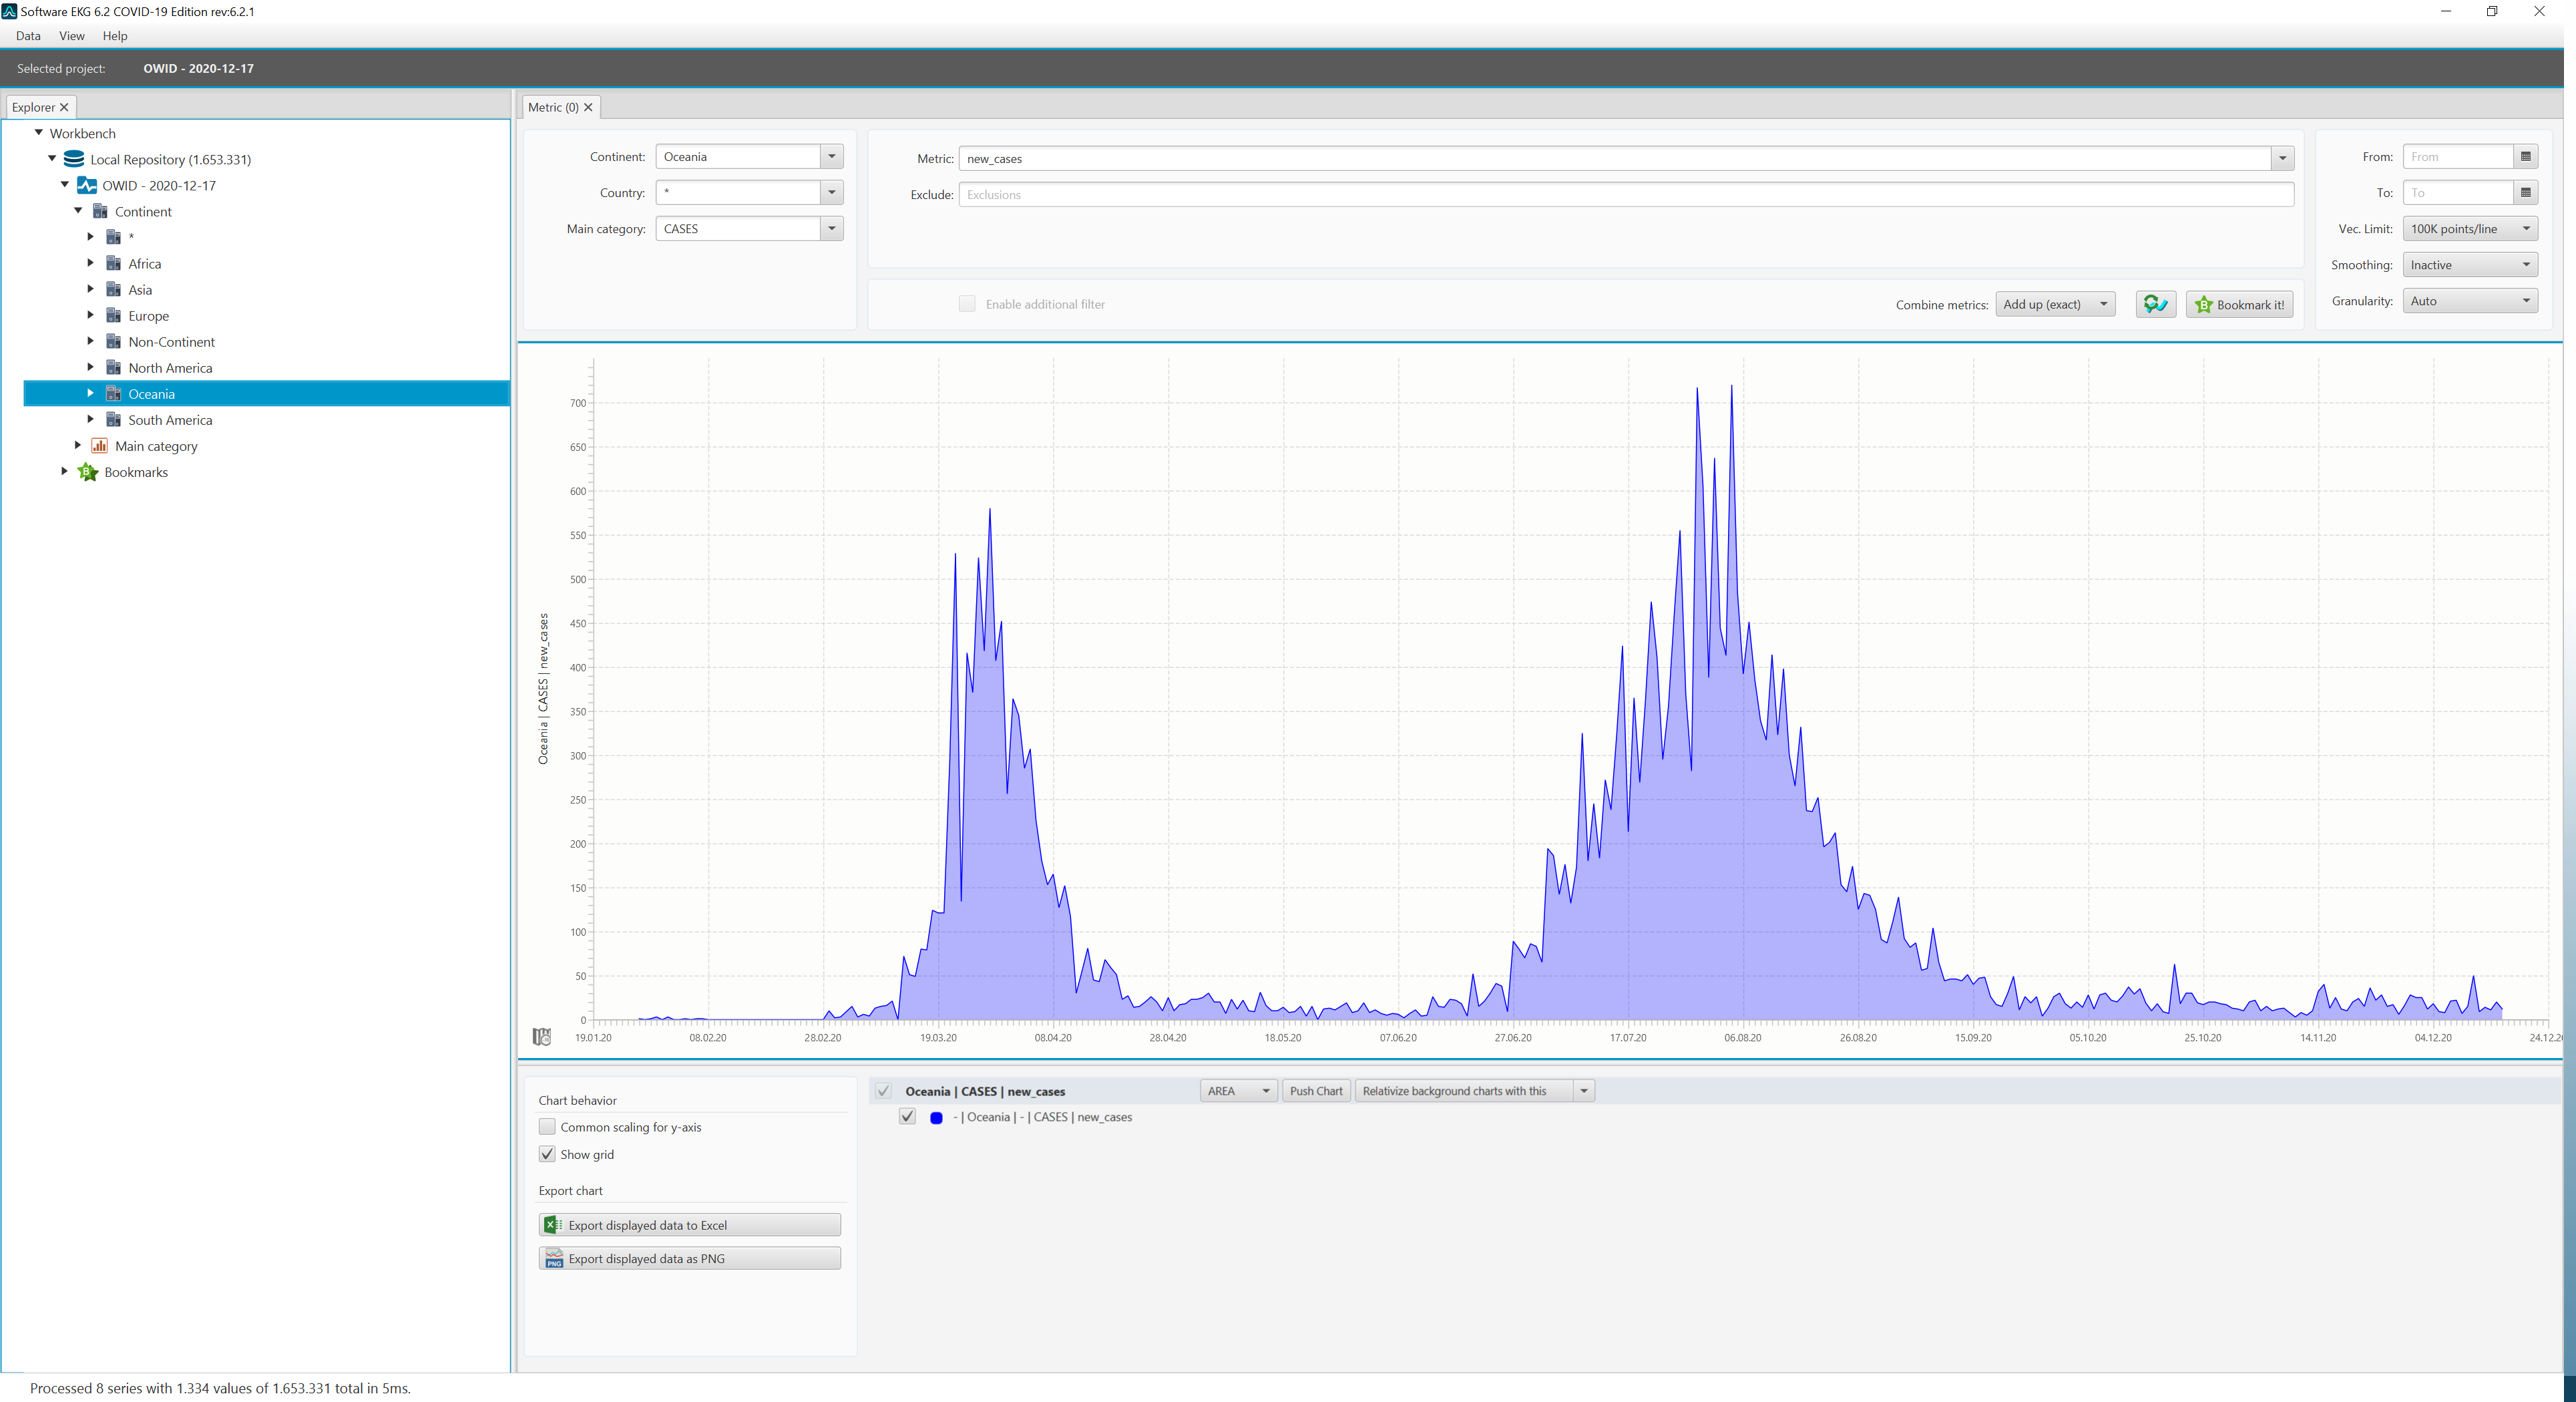
Task: Open the Data menu
Action: (x=28, y=36)
